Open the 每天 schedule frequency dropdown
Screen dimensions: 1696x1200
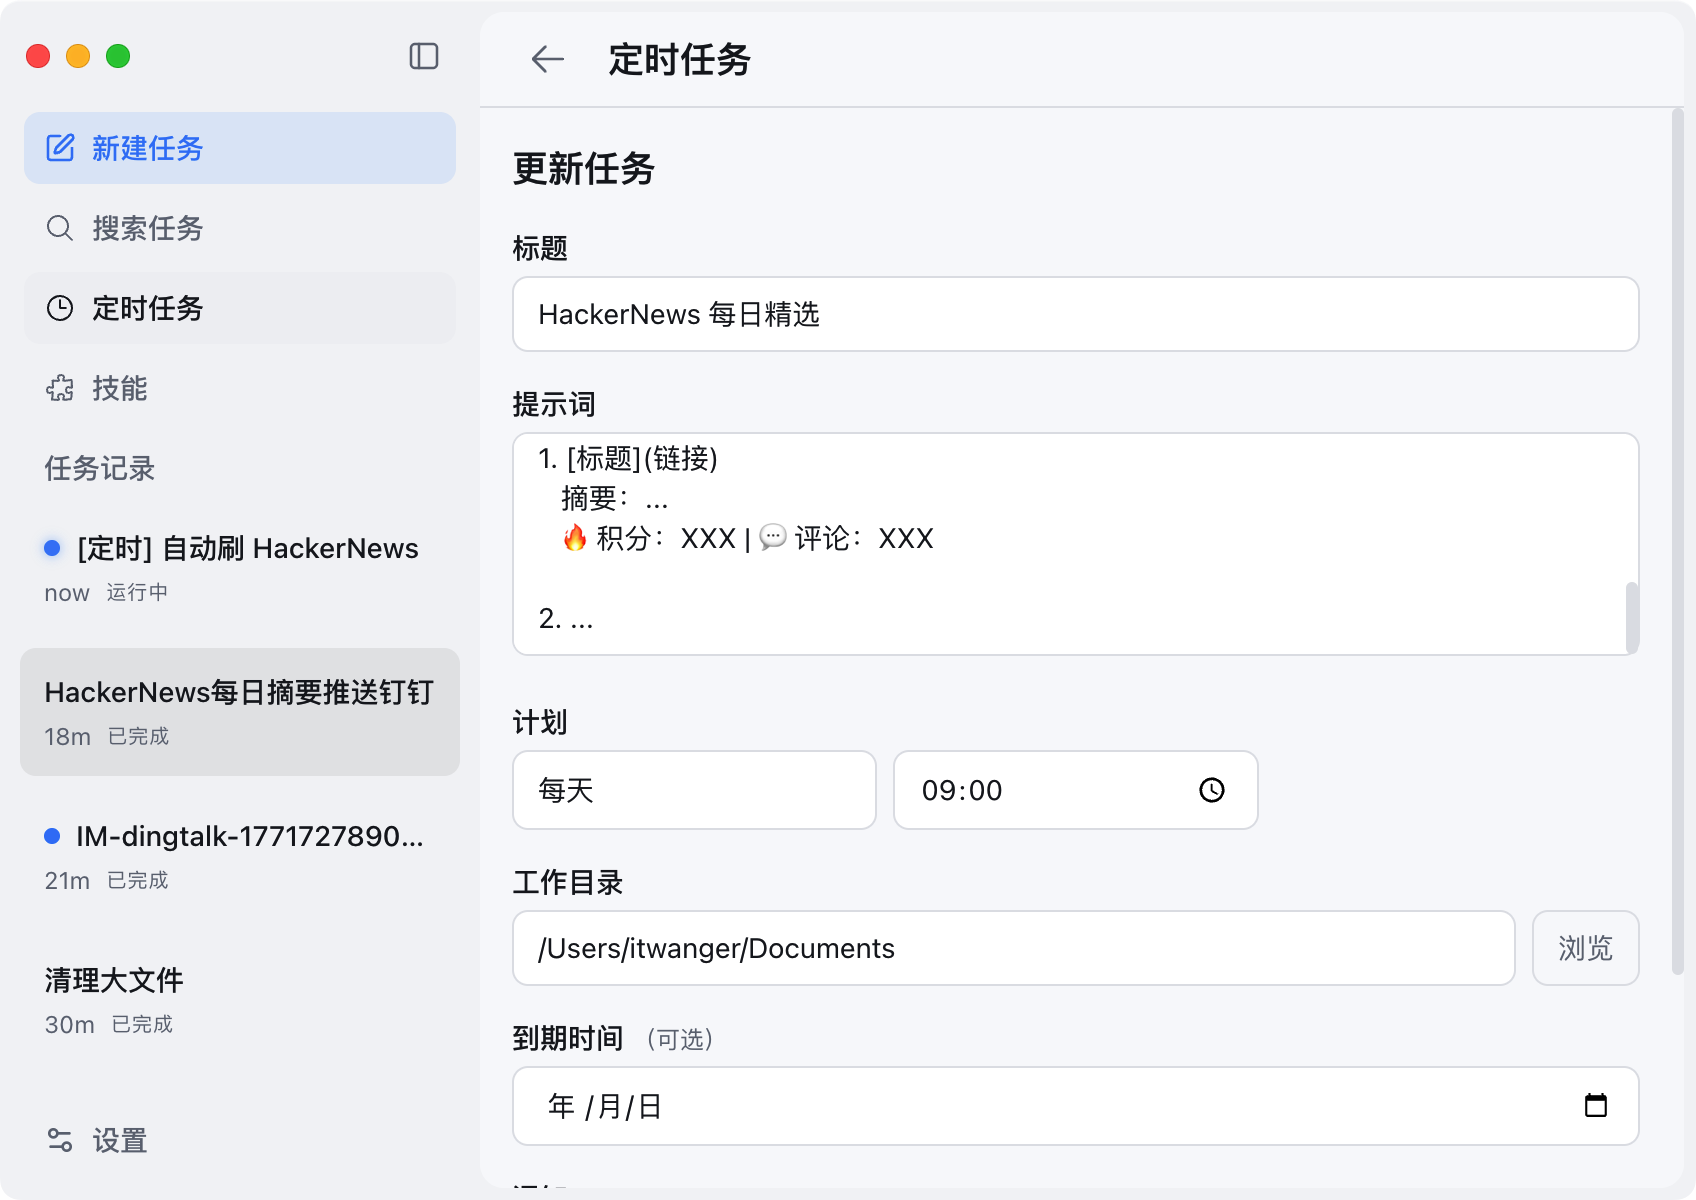tap(694, 790)
